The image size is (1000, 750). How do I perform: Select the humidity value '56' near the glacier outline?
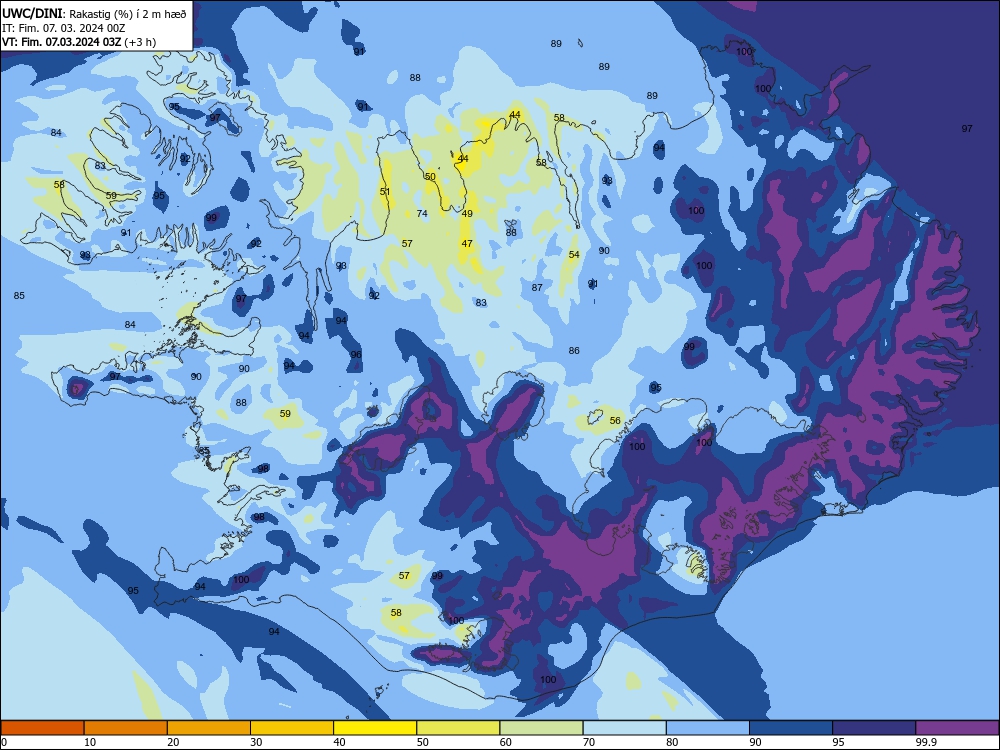pyautogui.click(x=615, y=421)
